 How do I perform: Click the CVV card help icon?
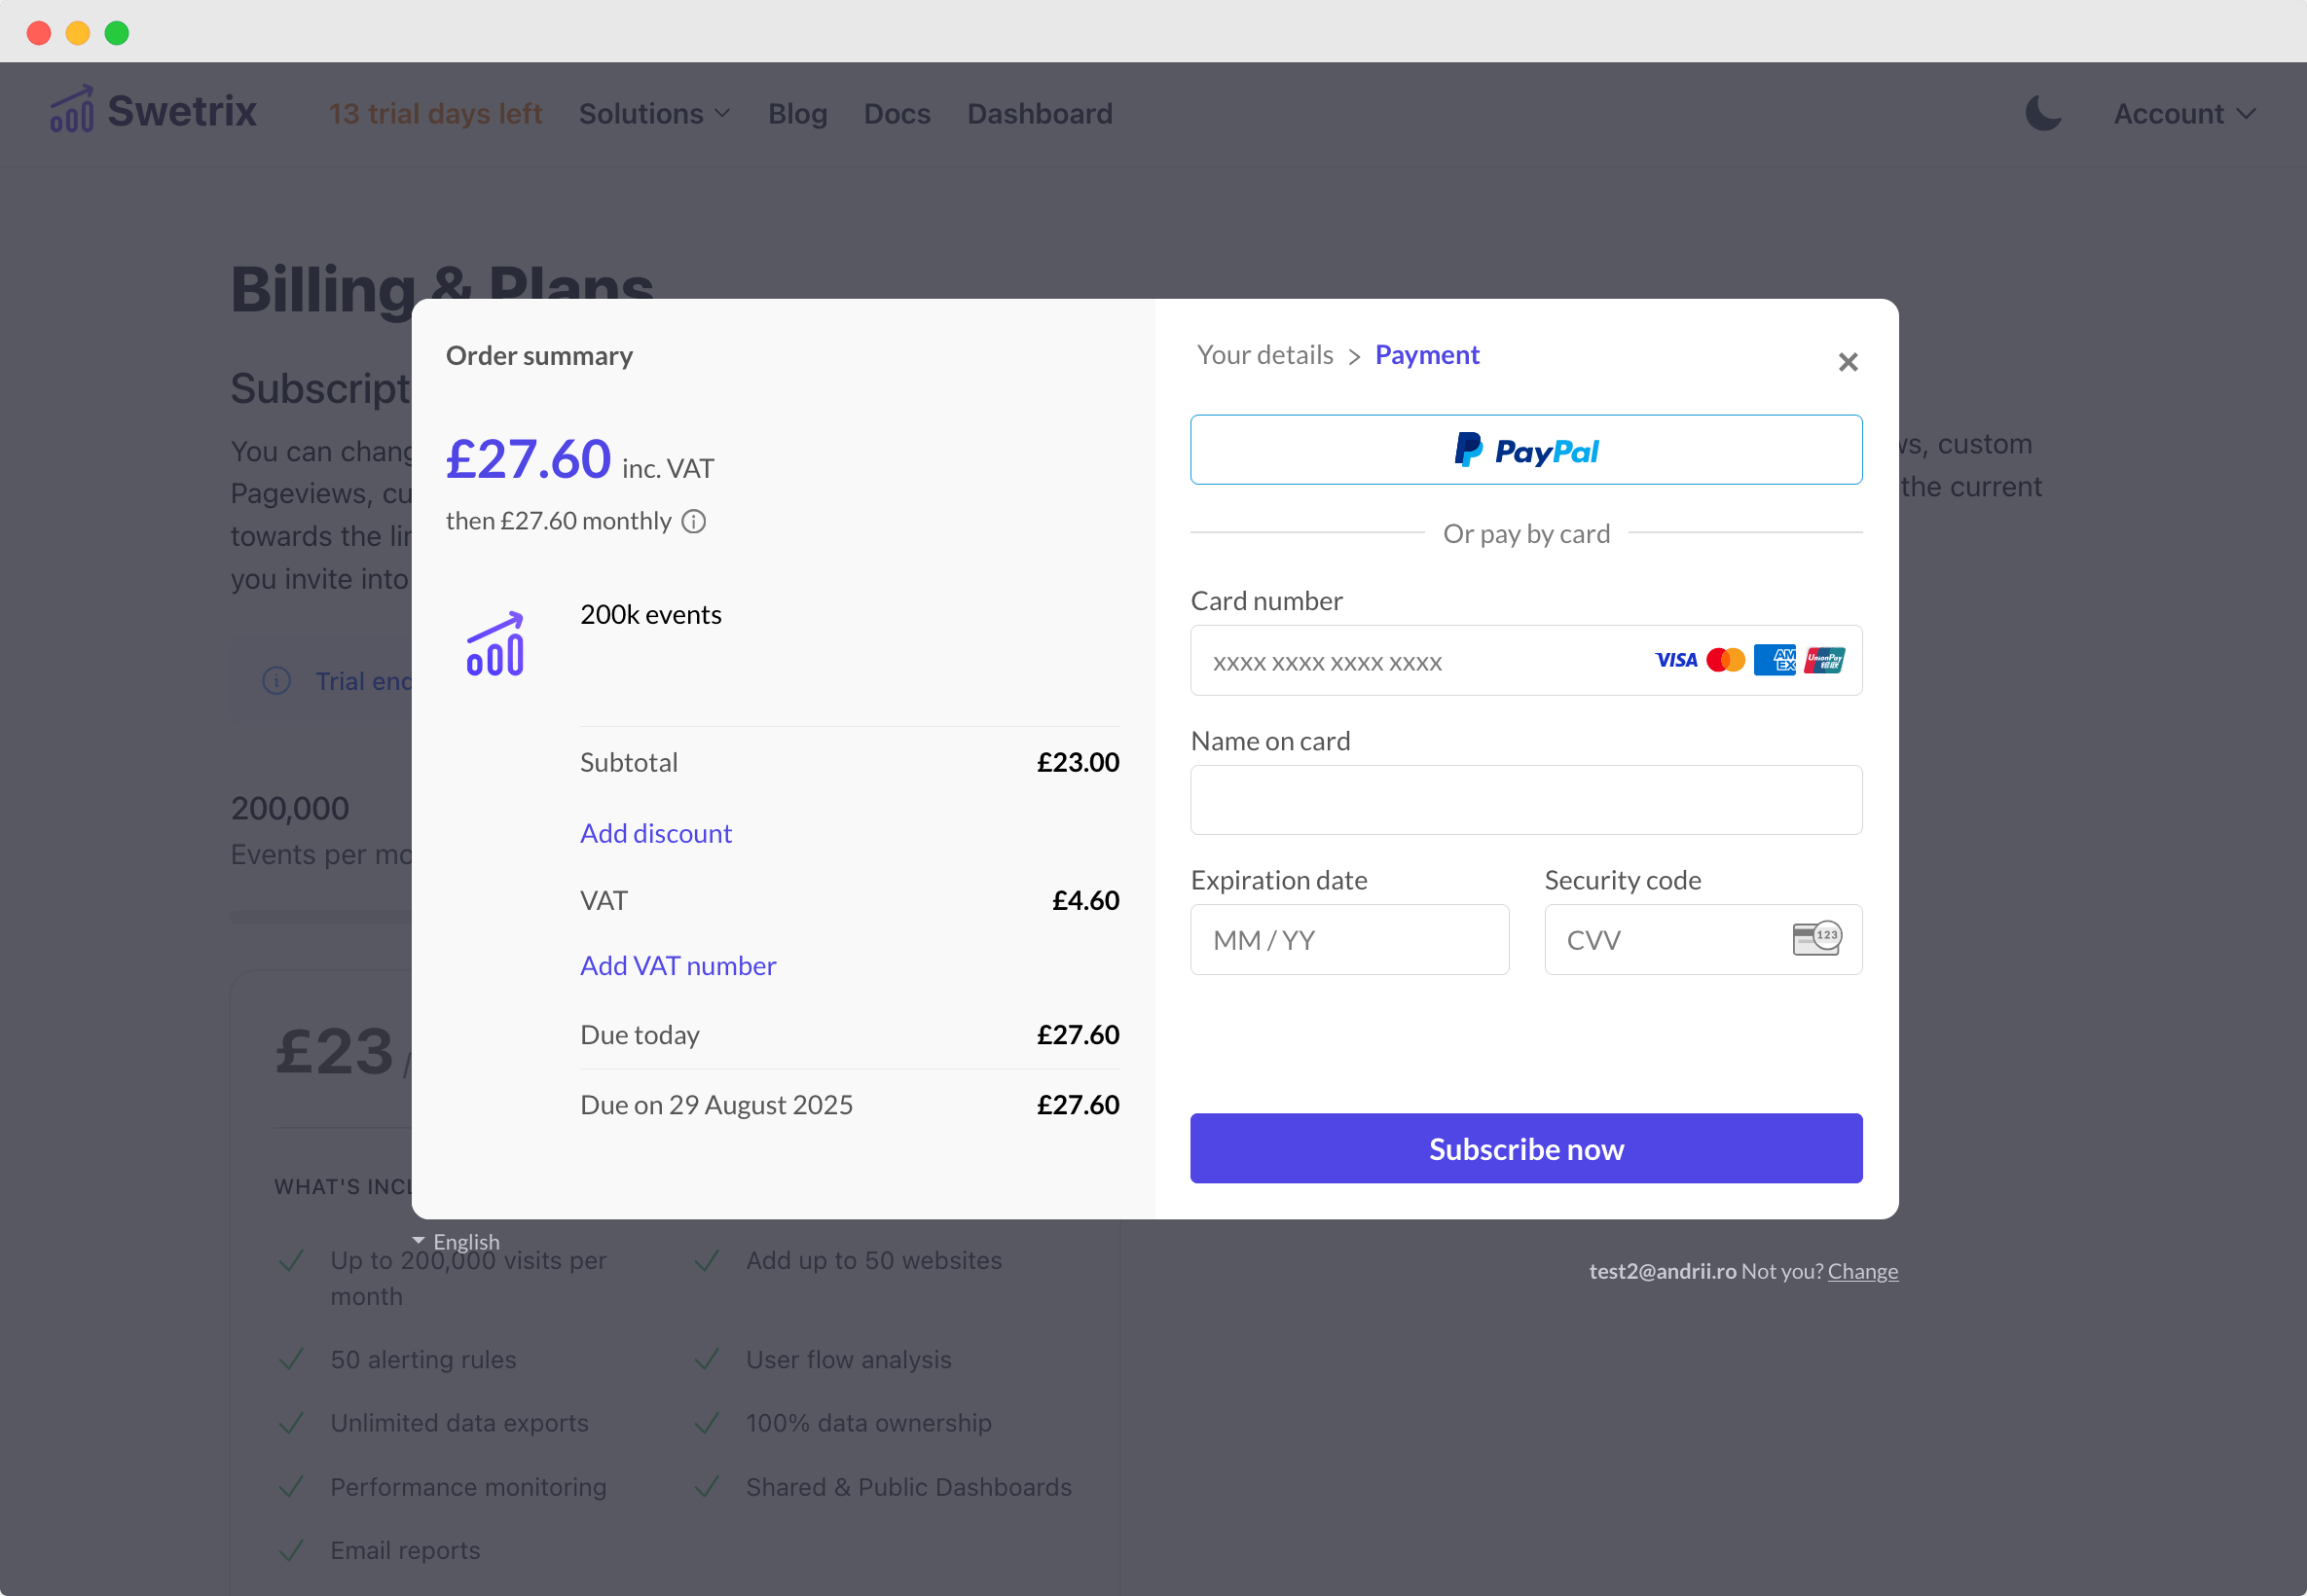click(x=1816, y=939)
